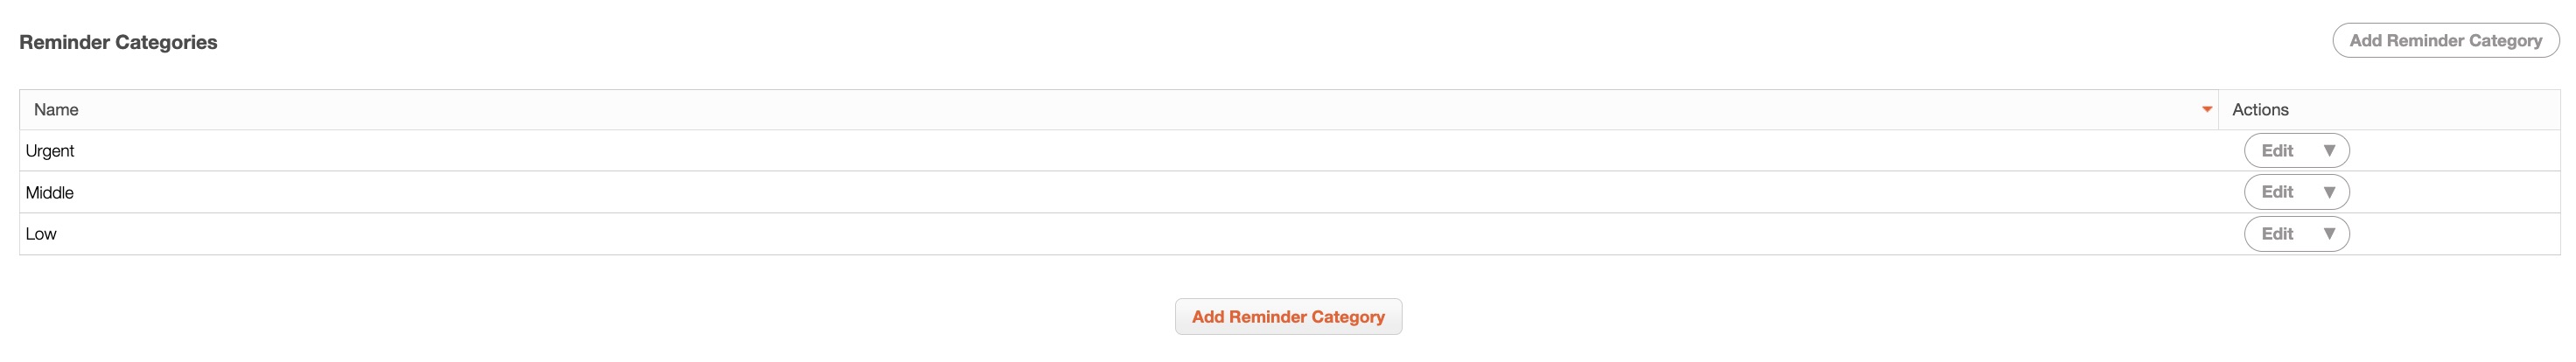The height and width of the screenshot is (362, 2576).
Task: Click the top-right Add Reminder Category button
Action: [2445, 41]
